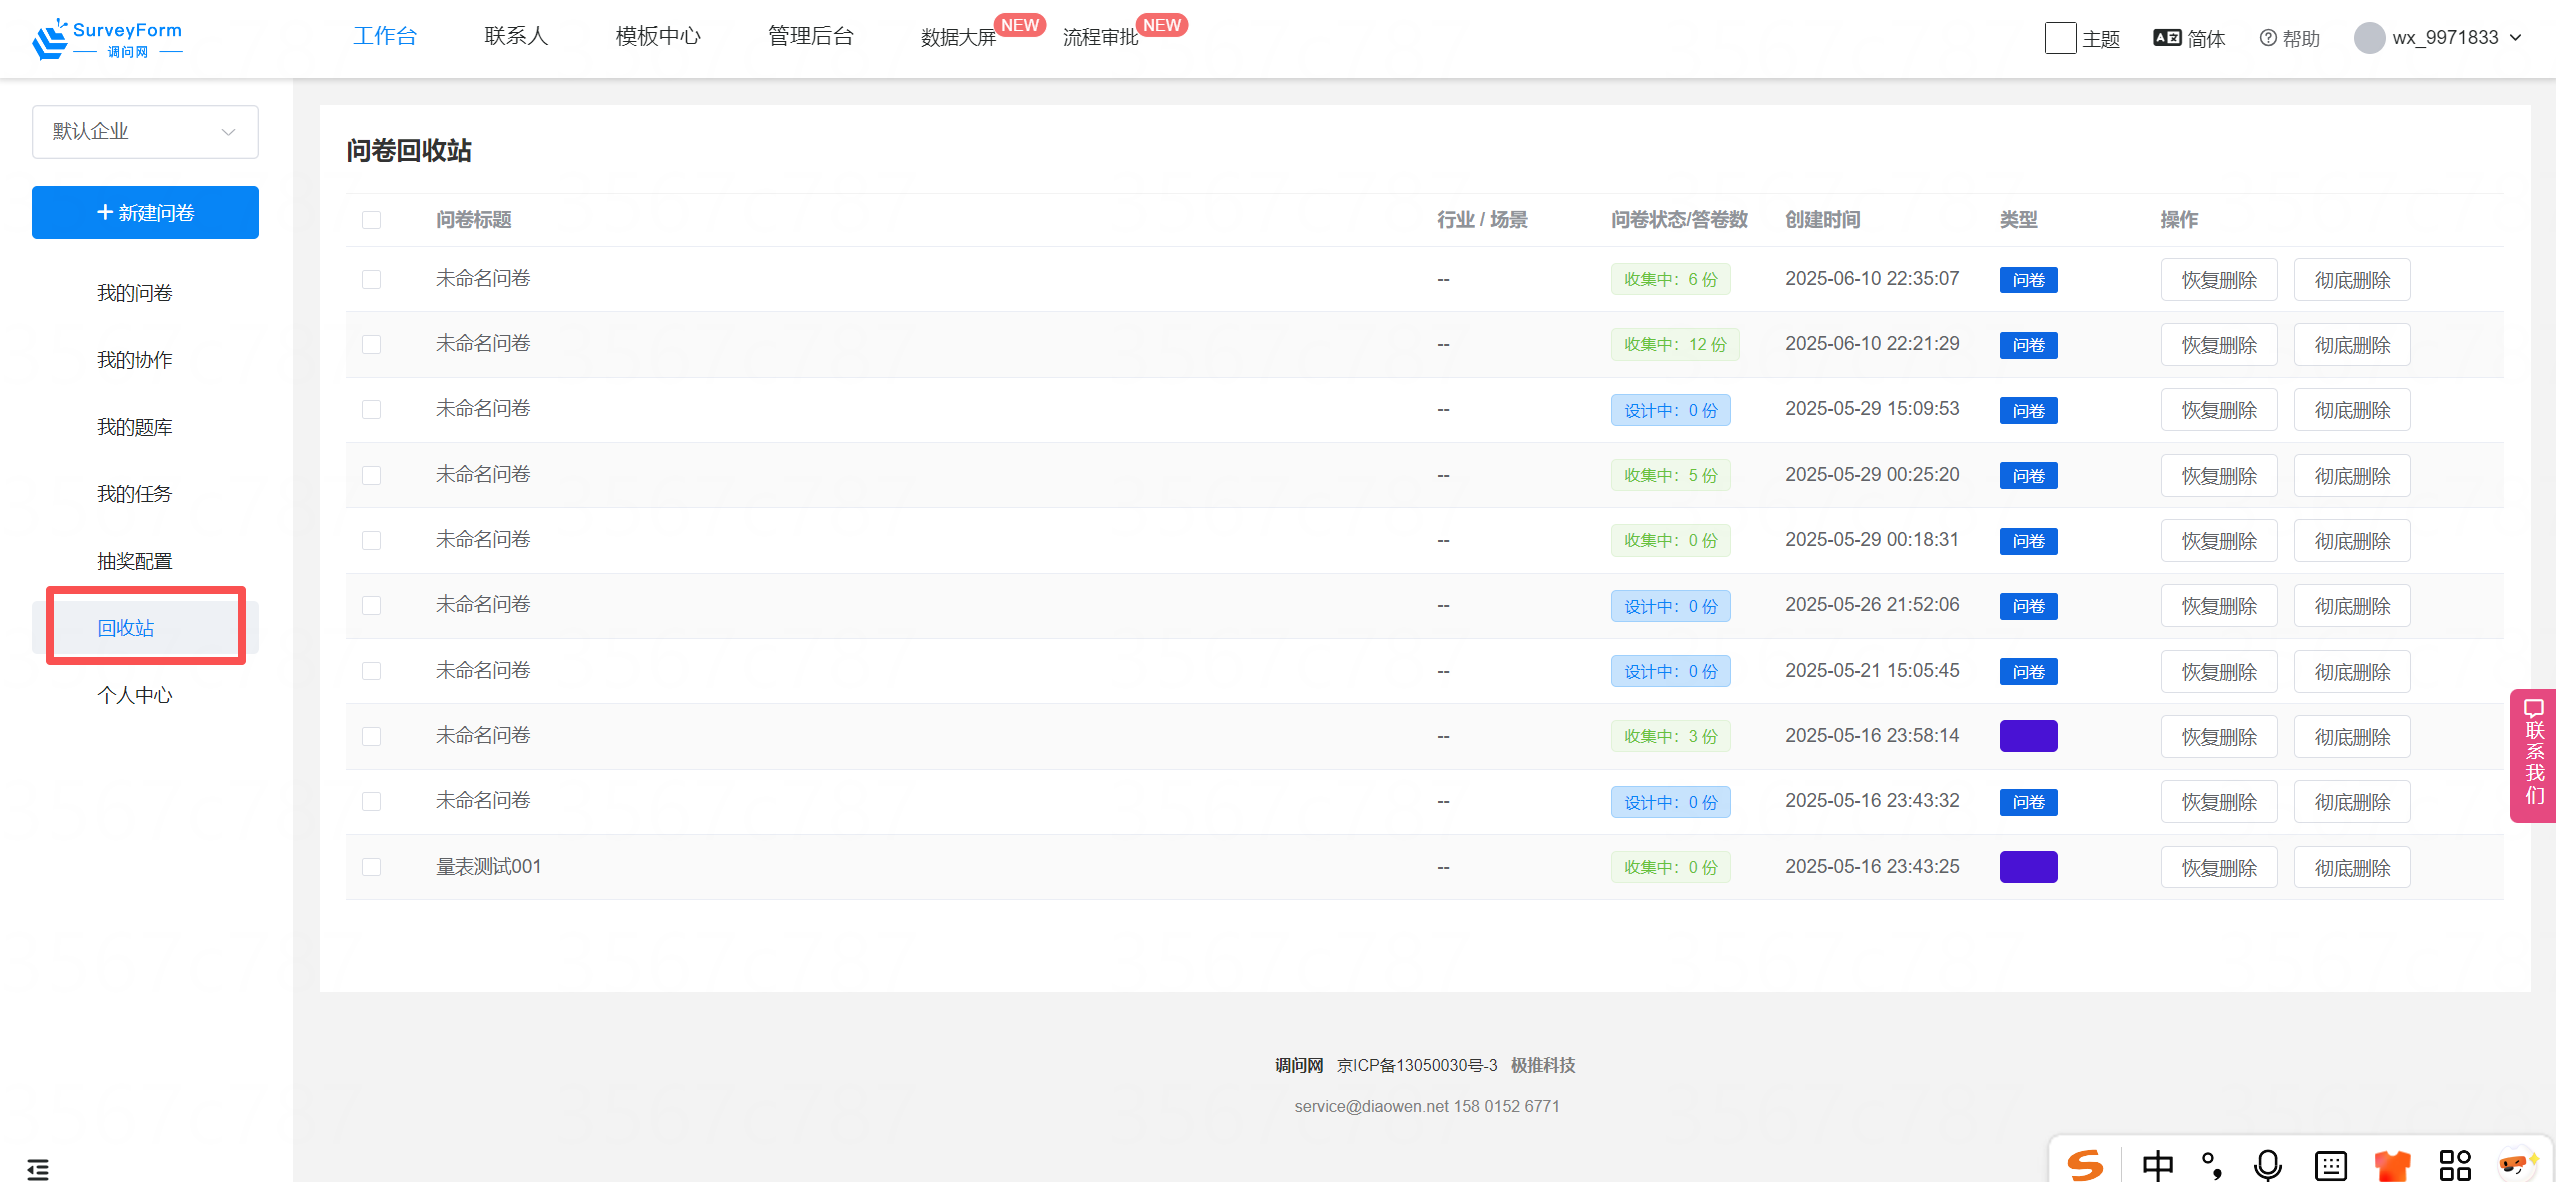The height and width of the screenshot is (1182, 2556).
Task: Click the 新建问卷 button
Action: (x=145, y=212)
